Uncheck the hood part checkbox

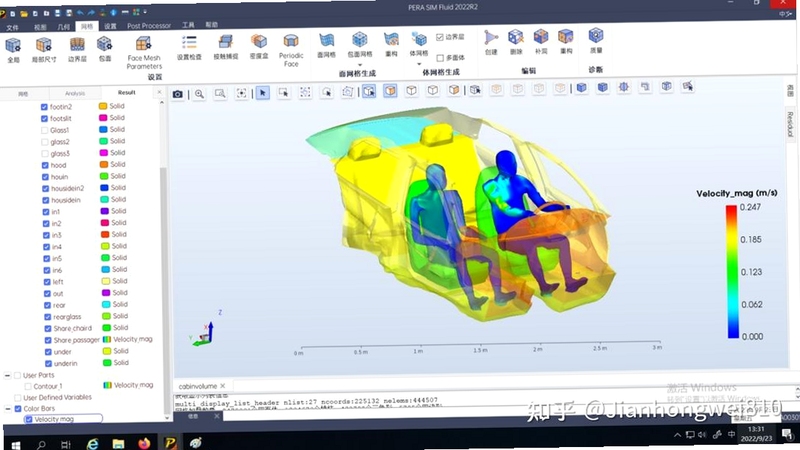click(45, 165)
